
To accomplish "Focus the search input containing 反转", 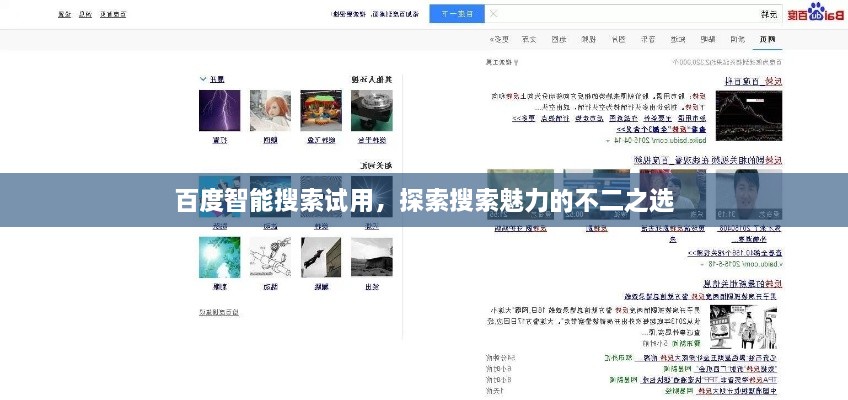I will click(633, 14).
